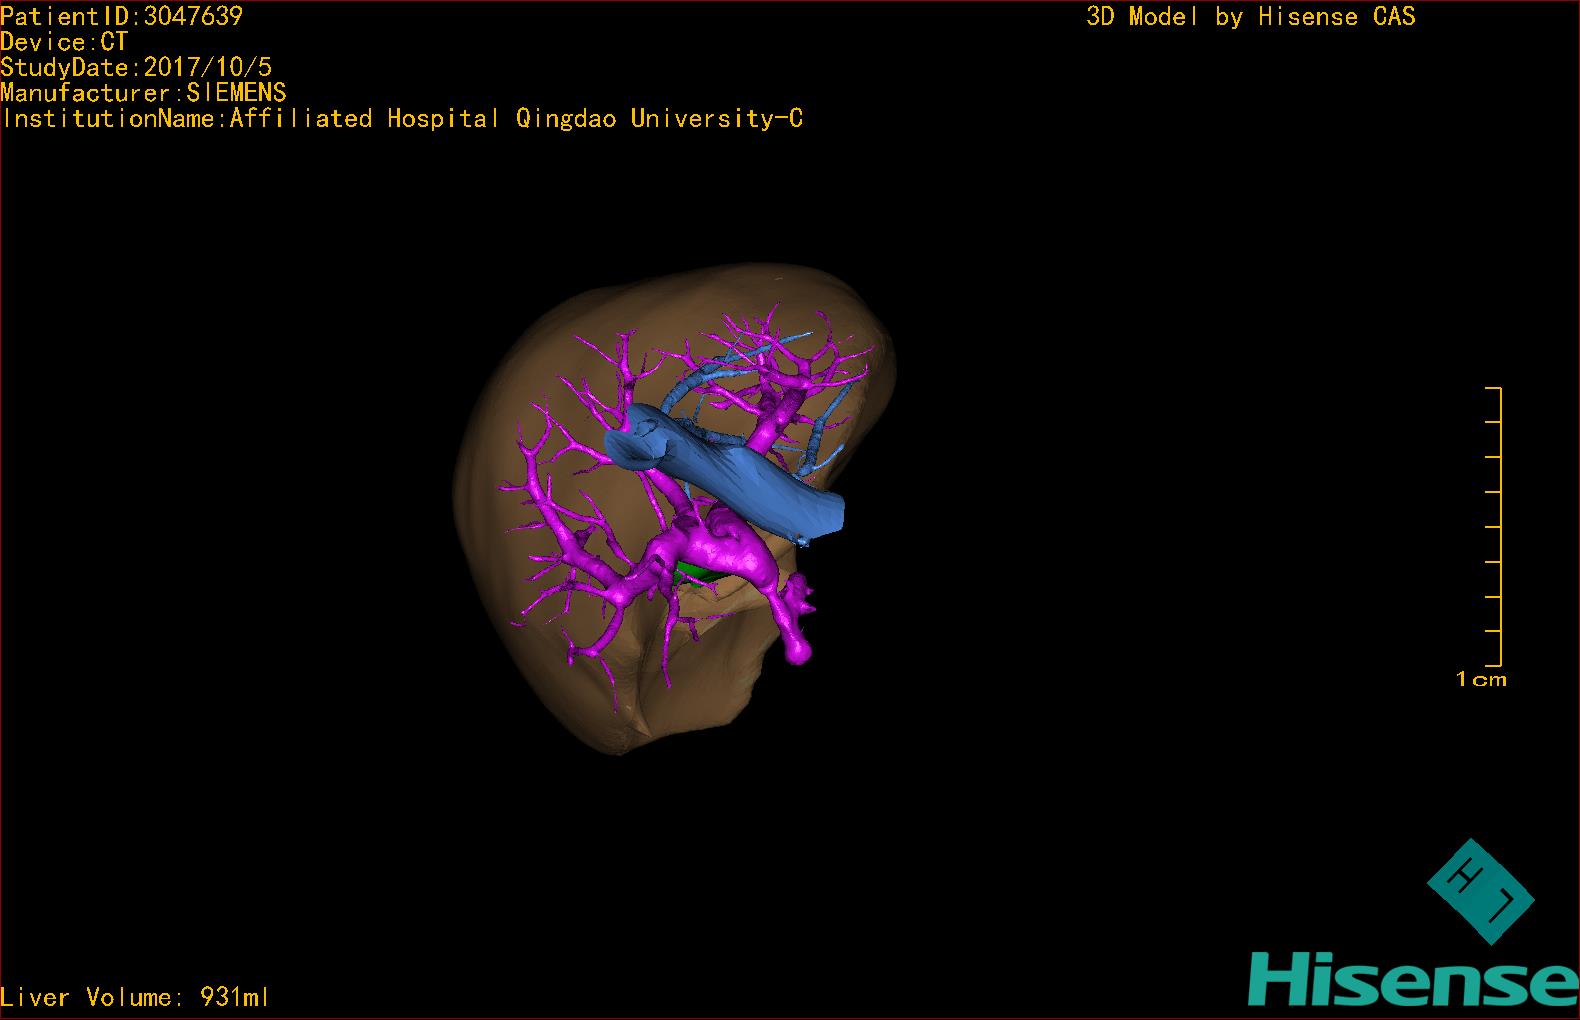Select the StudyDate:2017/10/5 text
Viewport: 1580px width, 1020px height.
[x=136, y=68]
